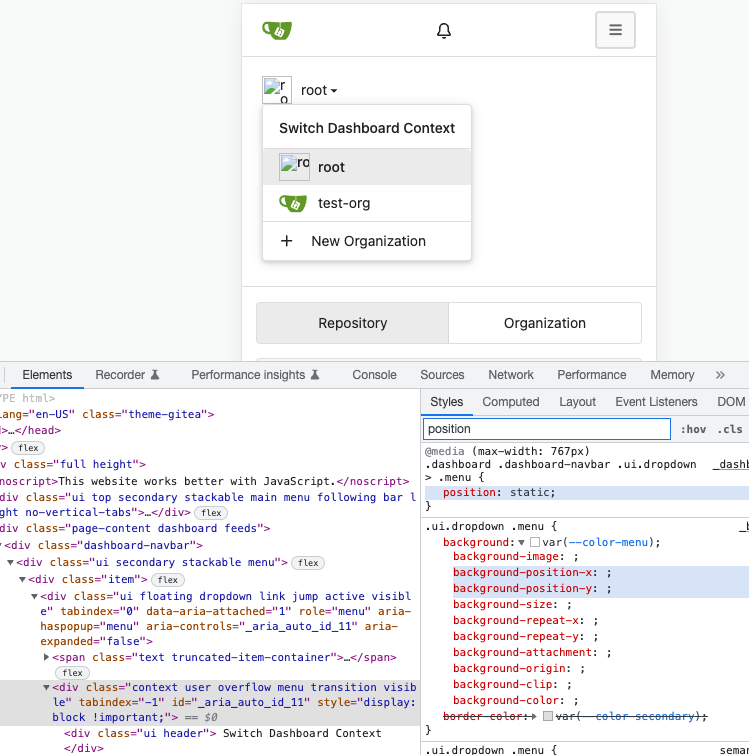Click the --color-menu variable link

pyautogui.click(x=608, y=542)
